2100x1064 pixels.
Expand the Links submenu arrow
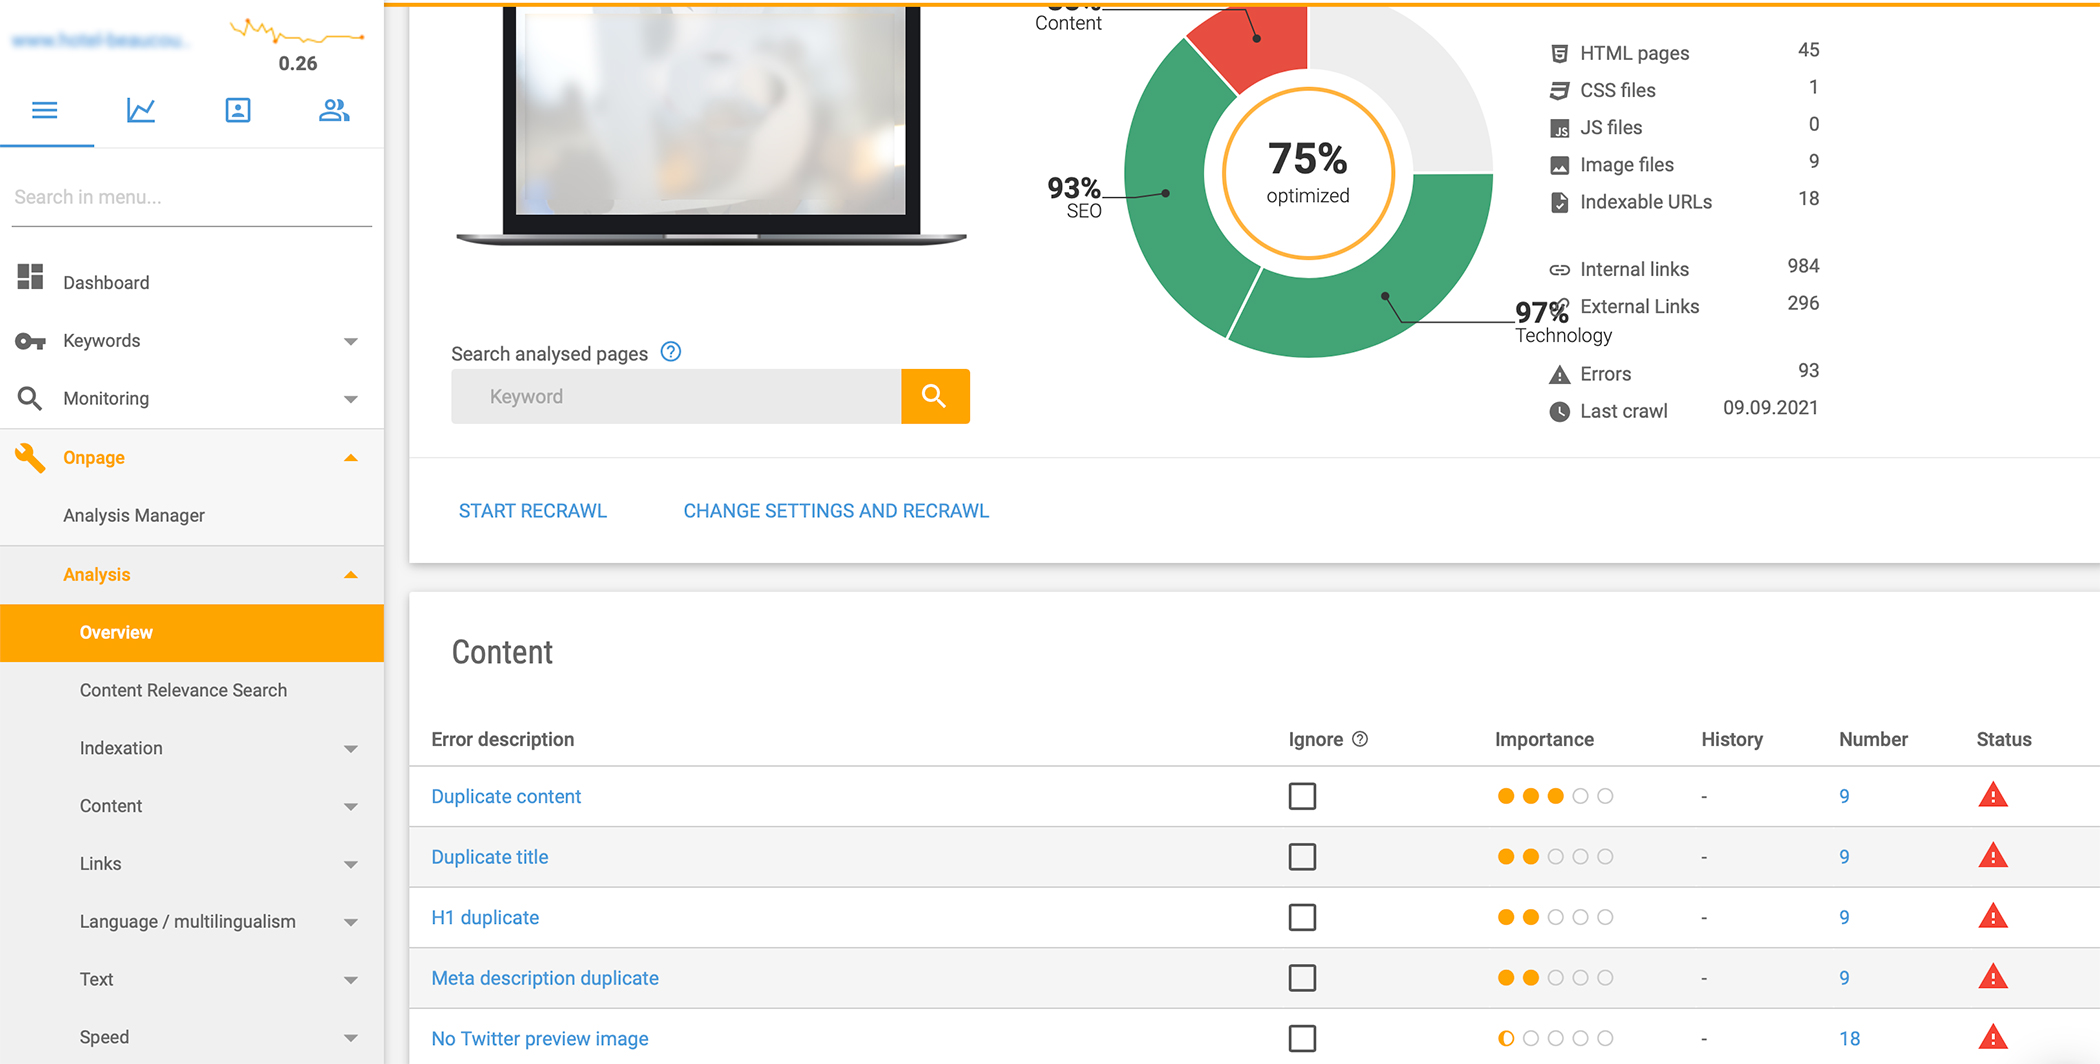[x=351, y=865]
